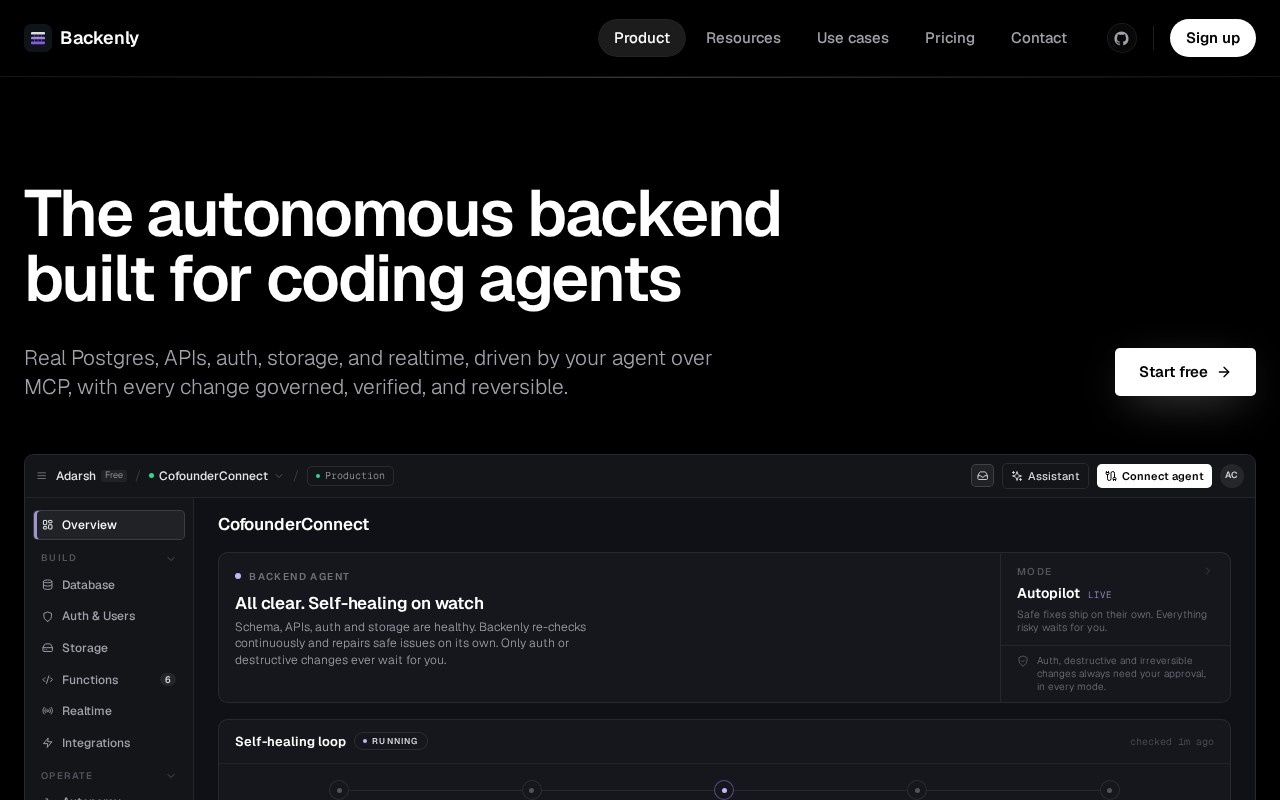
Task: Click the Functions code icon
Action: (48, 680)
